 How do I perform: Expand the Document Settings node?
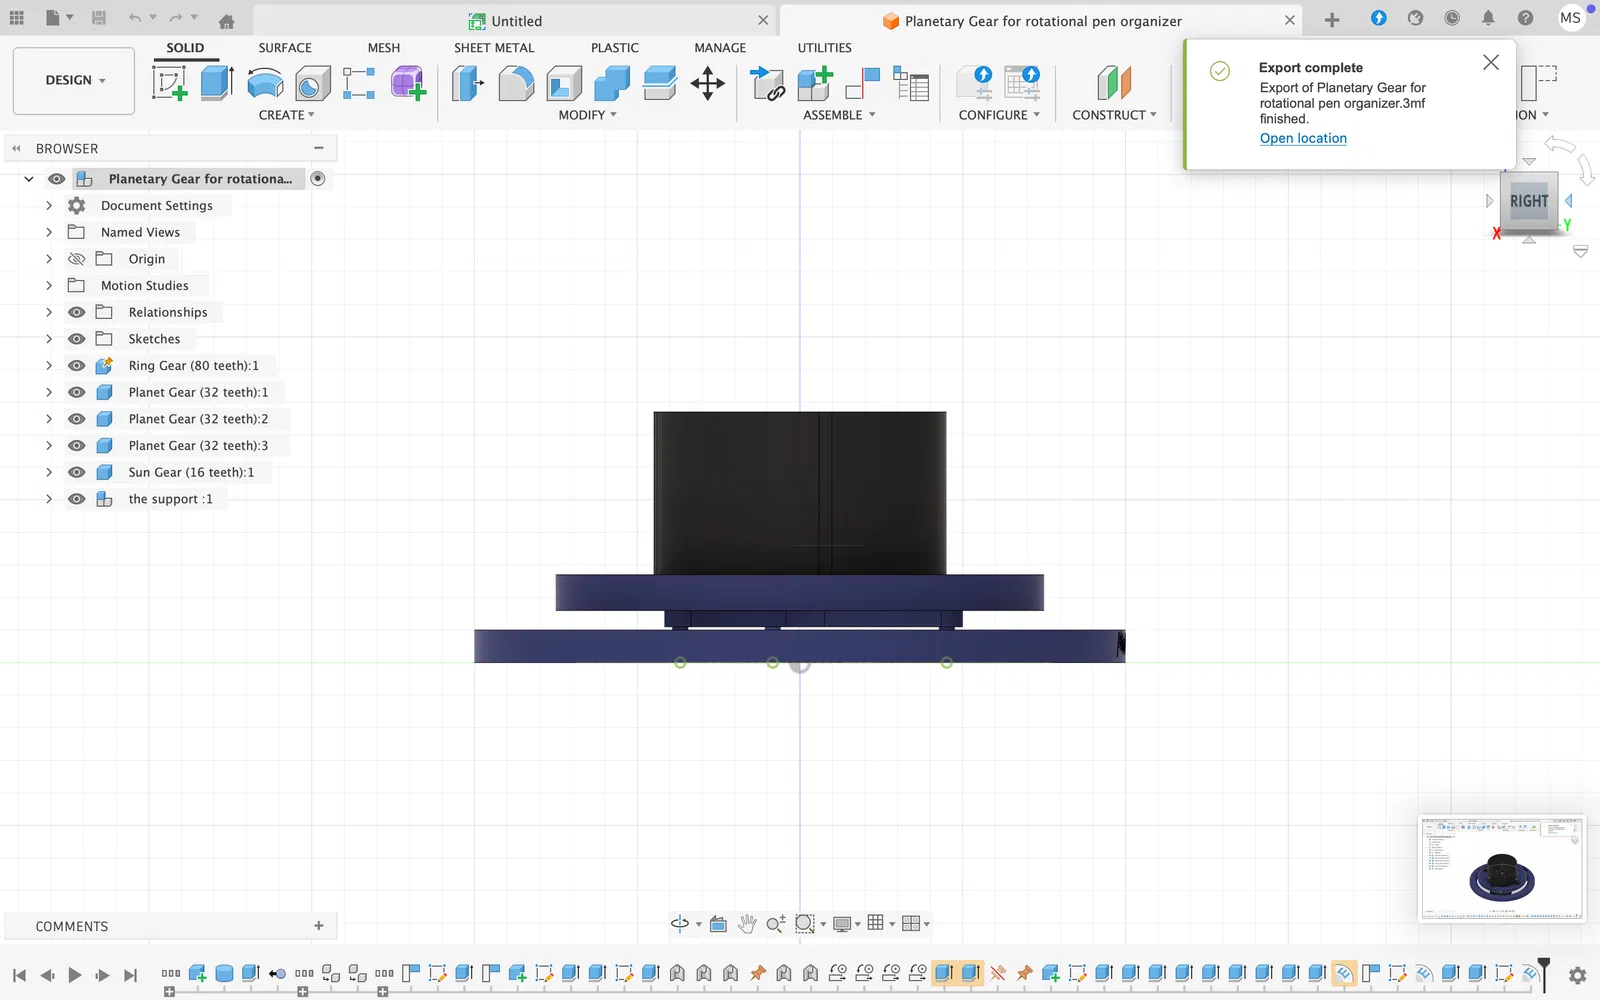pyautogui.click(x=49, y=206)
